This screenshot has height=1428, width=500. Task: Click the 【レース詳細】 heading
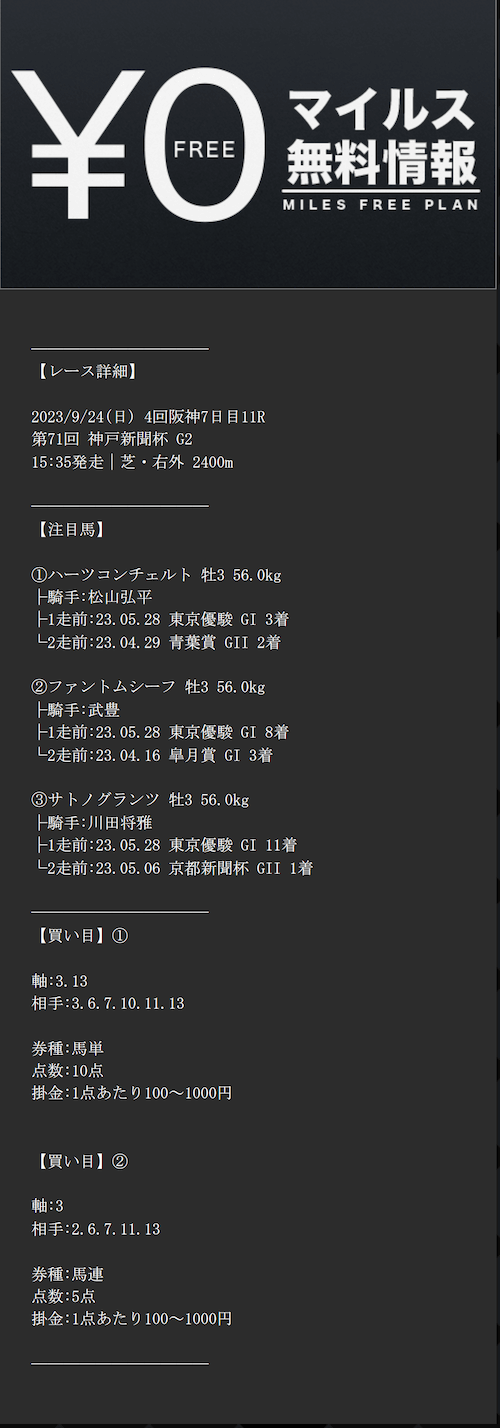[x=86, y=372]
